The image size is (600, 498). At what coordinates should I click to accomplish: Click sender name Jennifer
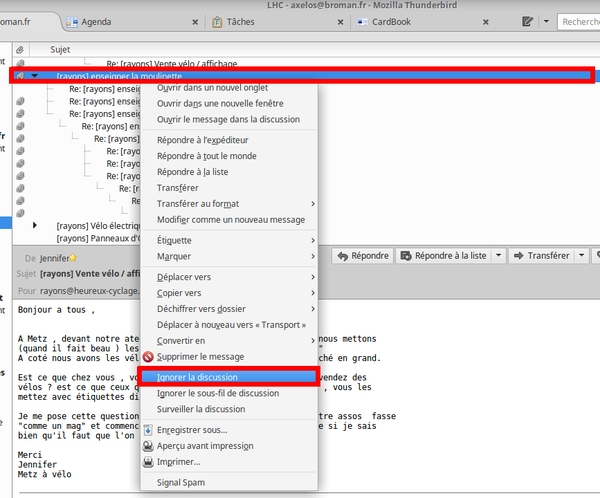pos(55,258)
